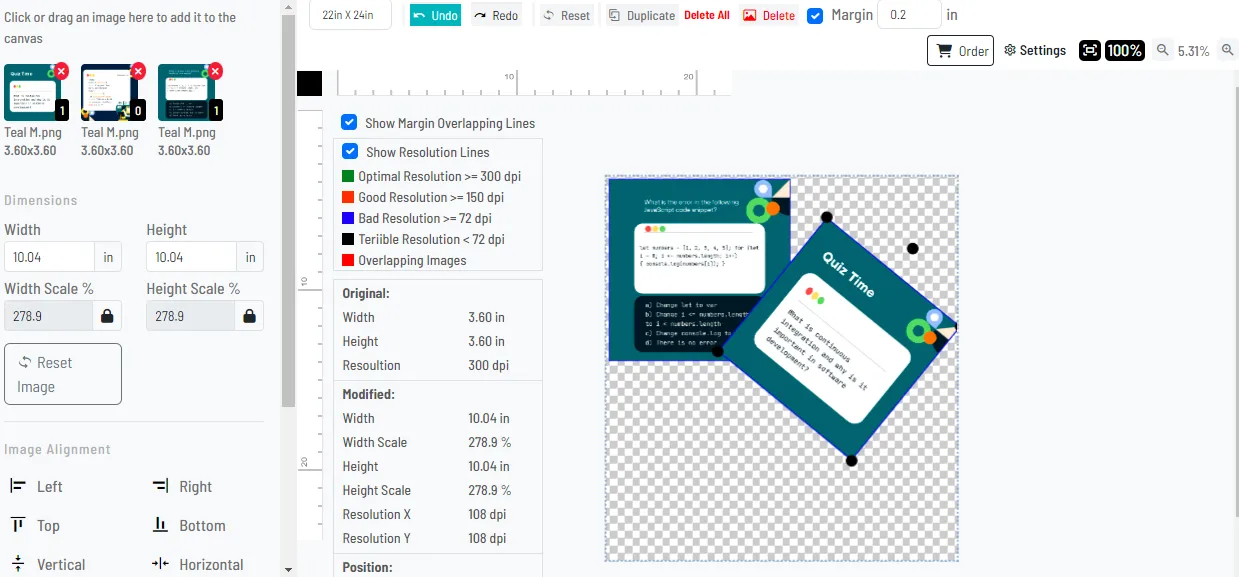Click the zoom out magnifier icon

(x=1162, y=51)
